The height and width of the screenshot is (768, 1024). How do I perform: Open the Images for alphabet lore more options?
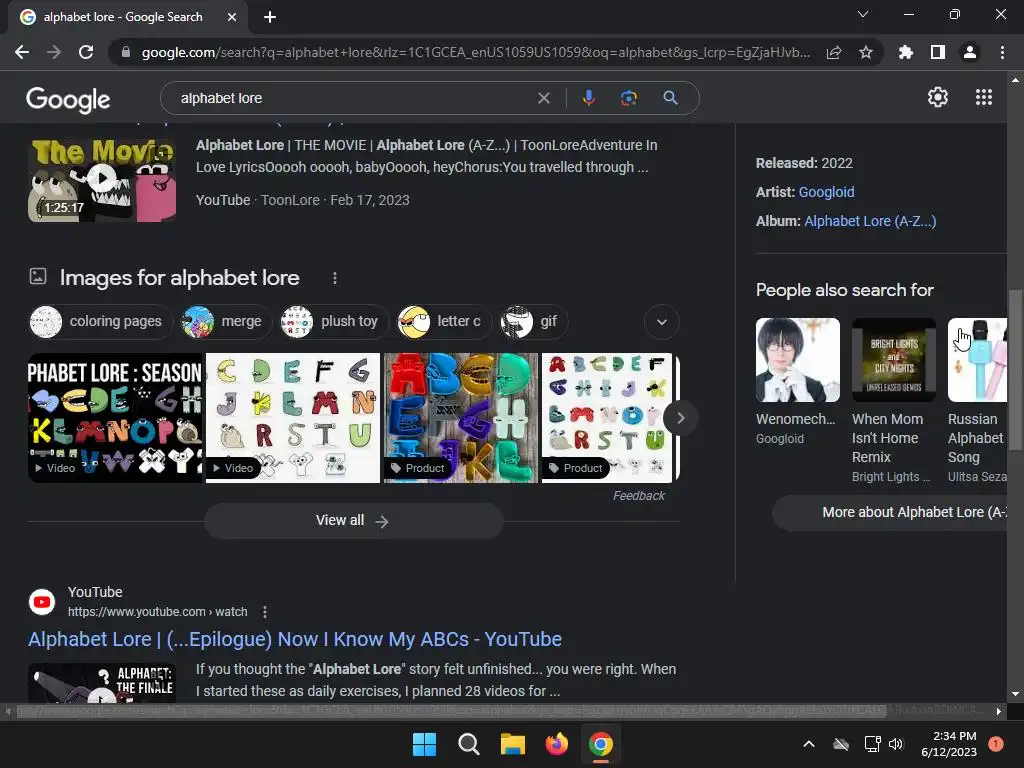tap(334, 278)
